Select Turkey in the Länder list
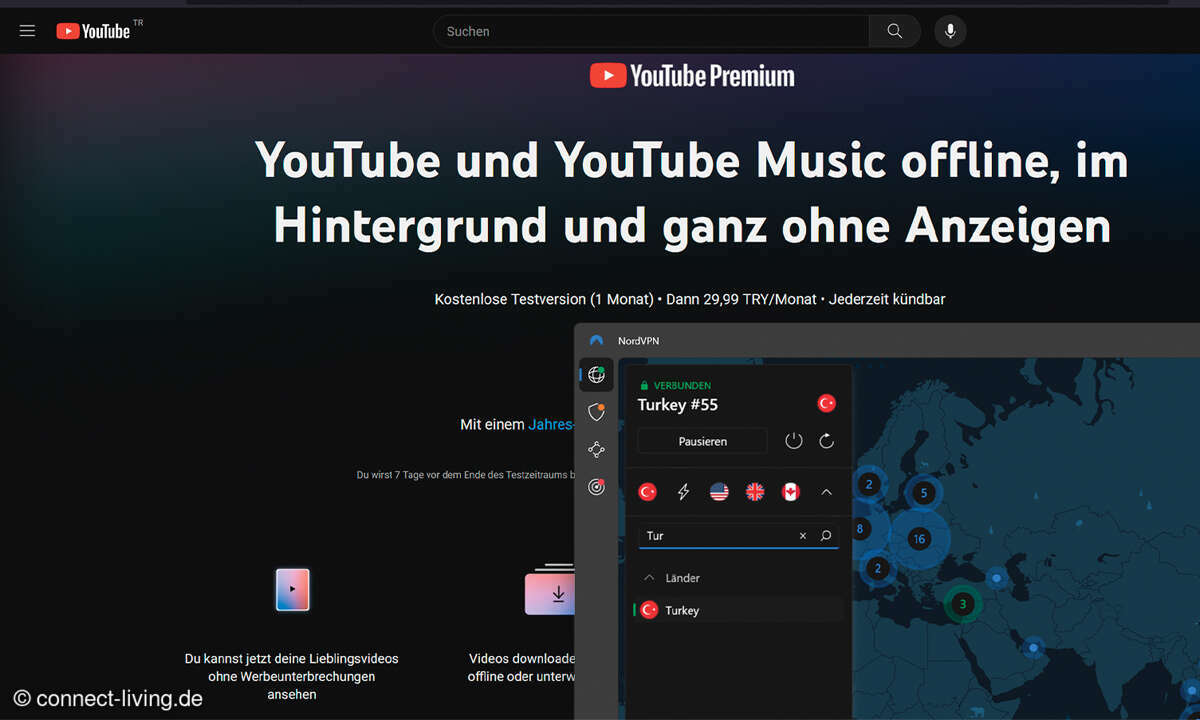1200x720 pixels. point(738,610)
